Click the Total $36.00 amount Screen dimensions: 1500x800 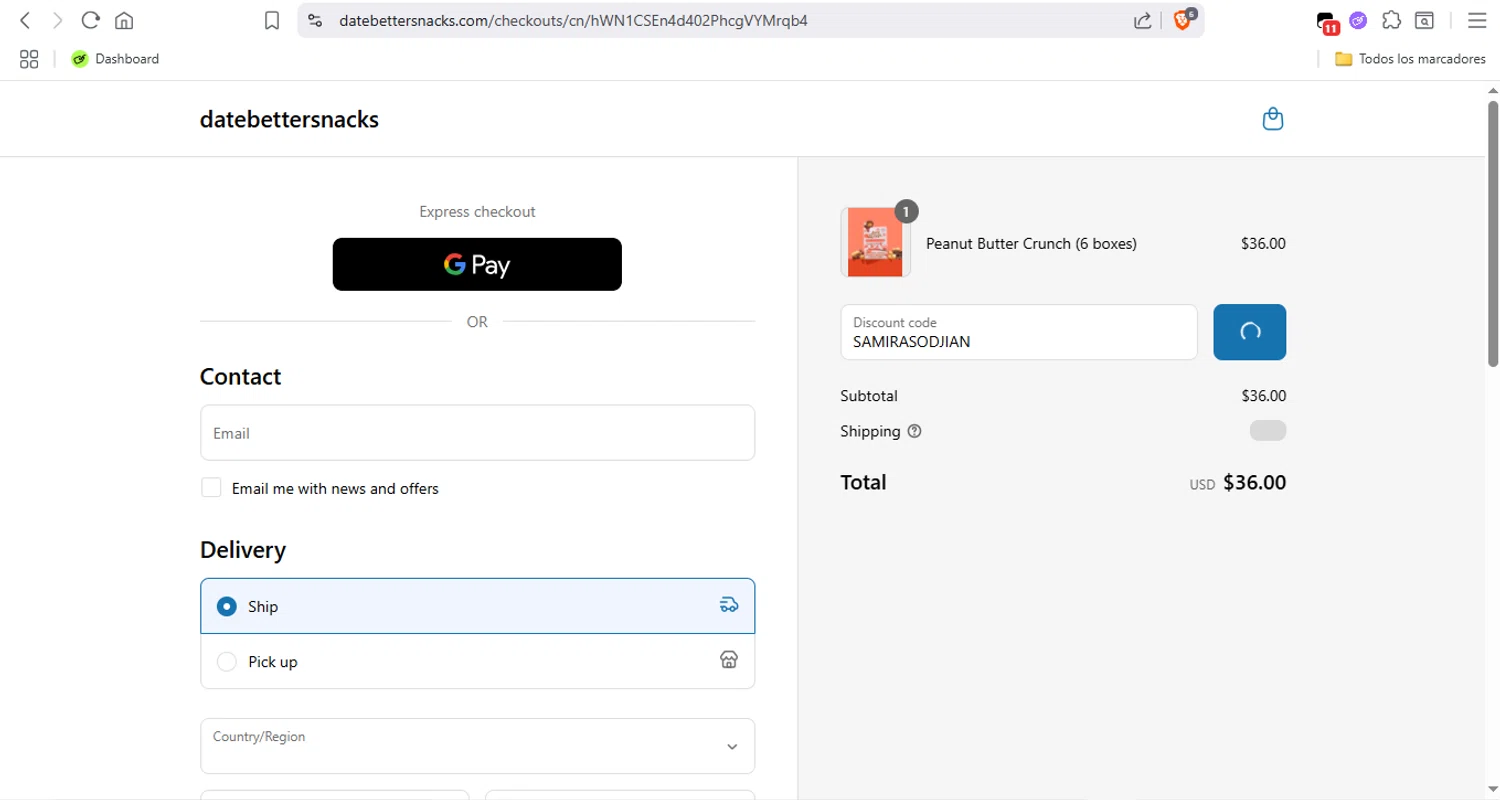click(1255, 483)
